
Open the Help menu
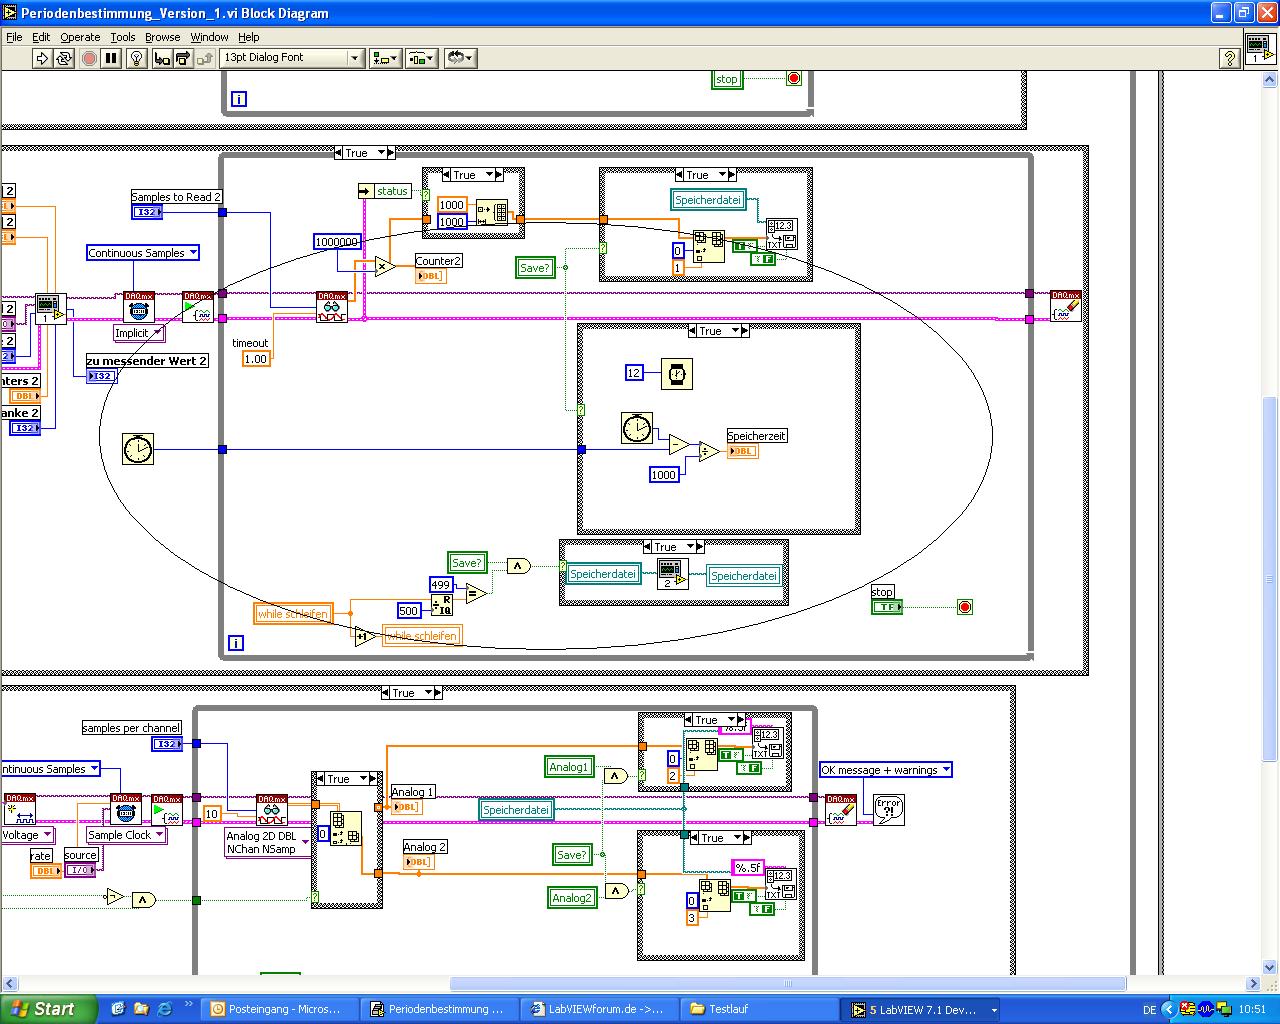(249, 37)
